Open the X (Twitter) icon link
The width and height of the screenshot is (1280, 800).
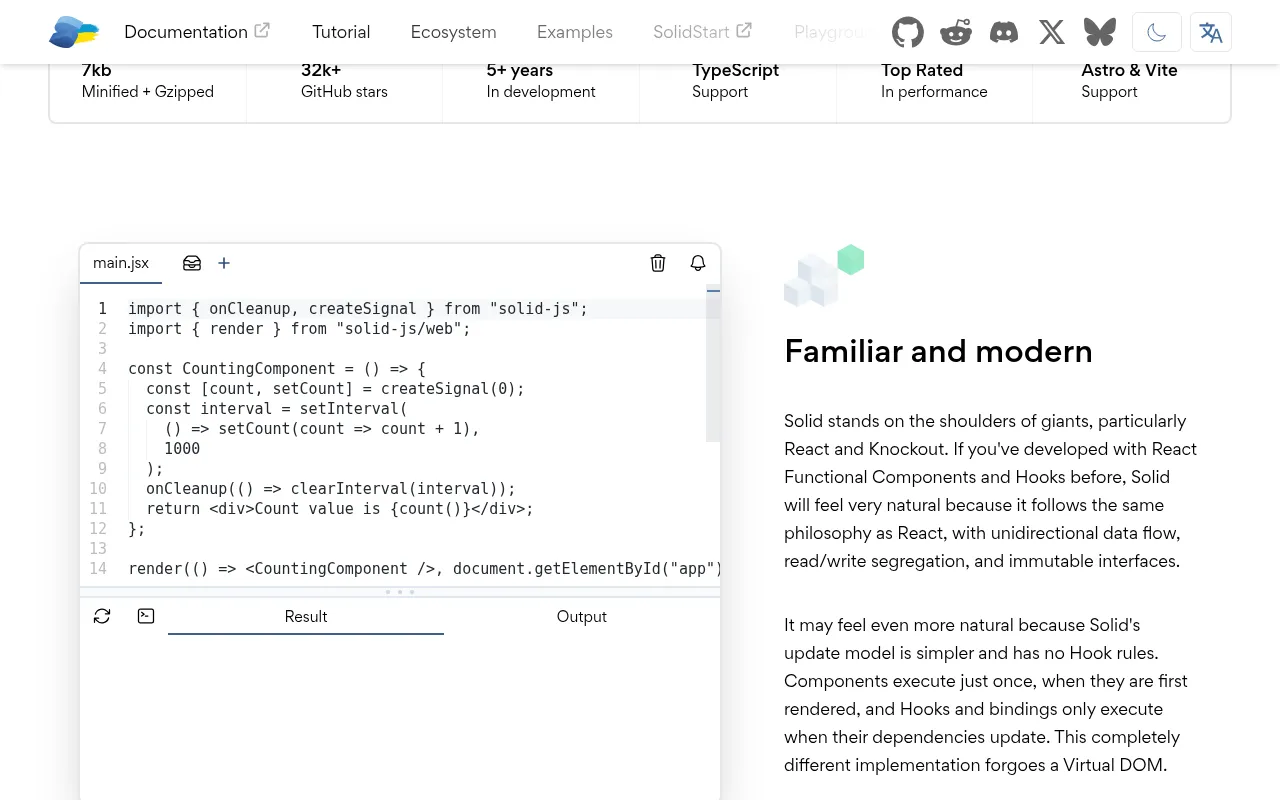pos(1052,32)
